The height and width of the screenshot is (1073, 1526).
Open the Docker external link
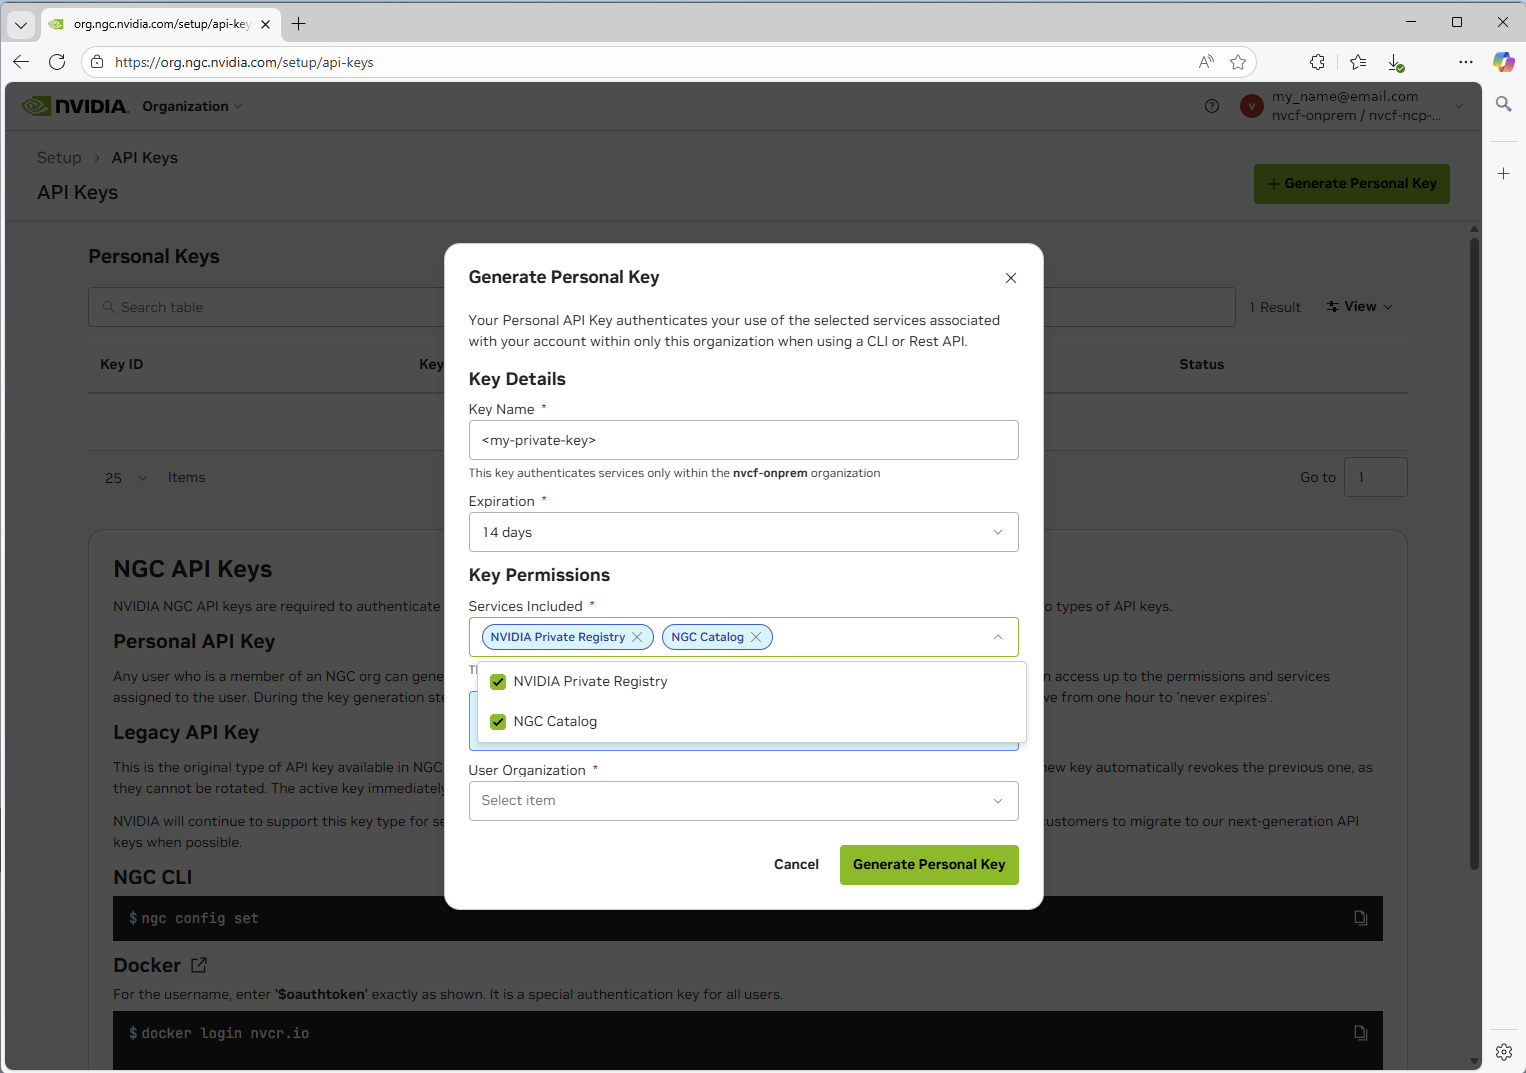tap(198, 965)
